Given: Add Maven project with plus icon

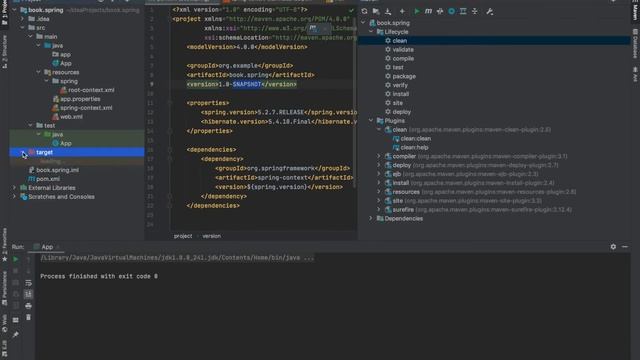Looking at the screenshot, I should [x=402, y=11].
